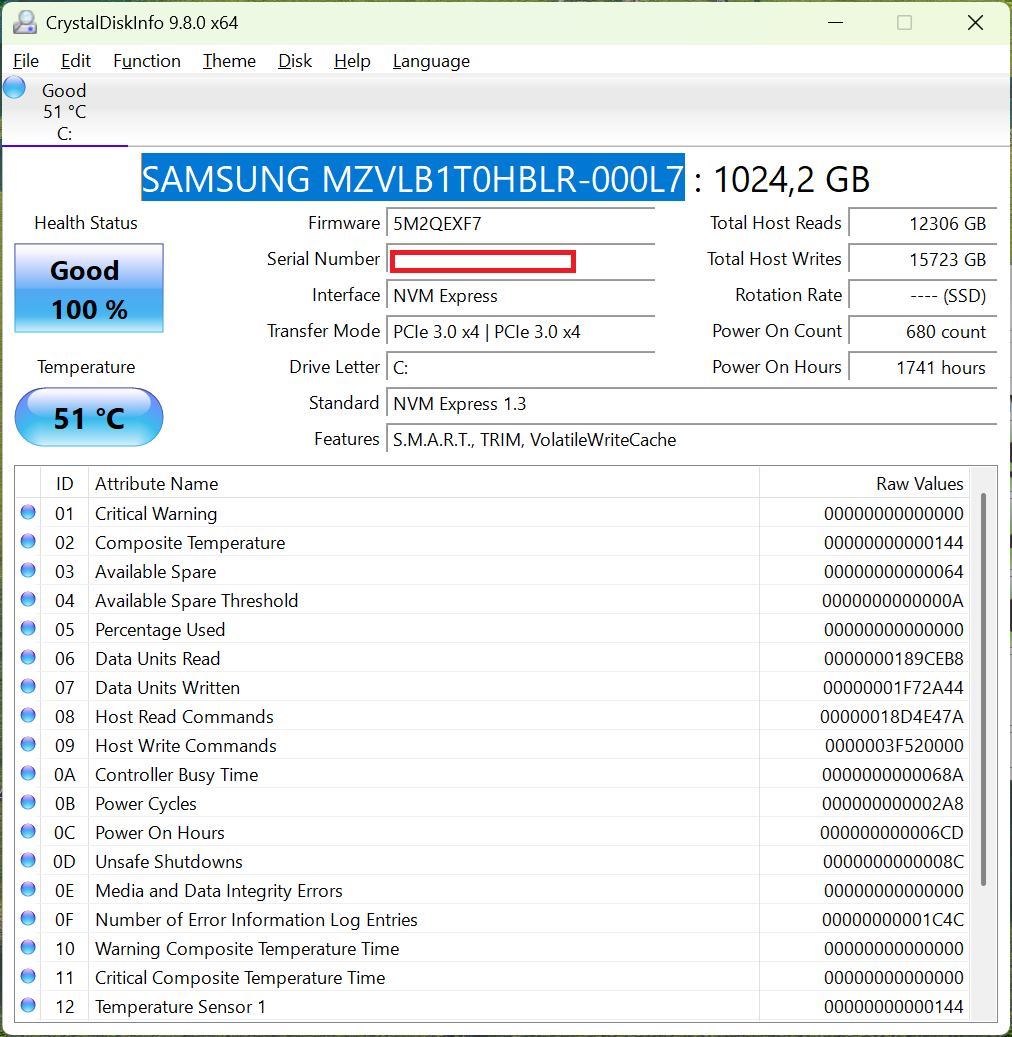The height and width of the screenshot is (1037, 1012).
Task: Open the Language menu
Action: tap(431, 61)
